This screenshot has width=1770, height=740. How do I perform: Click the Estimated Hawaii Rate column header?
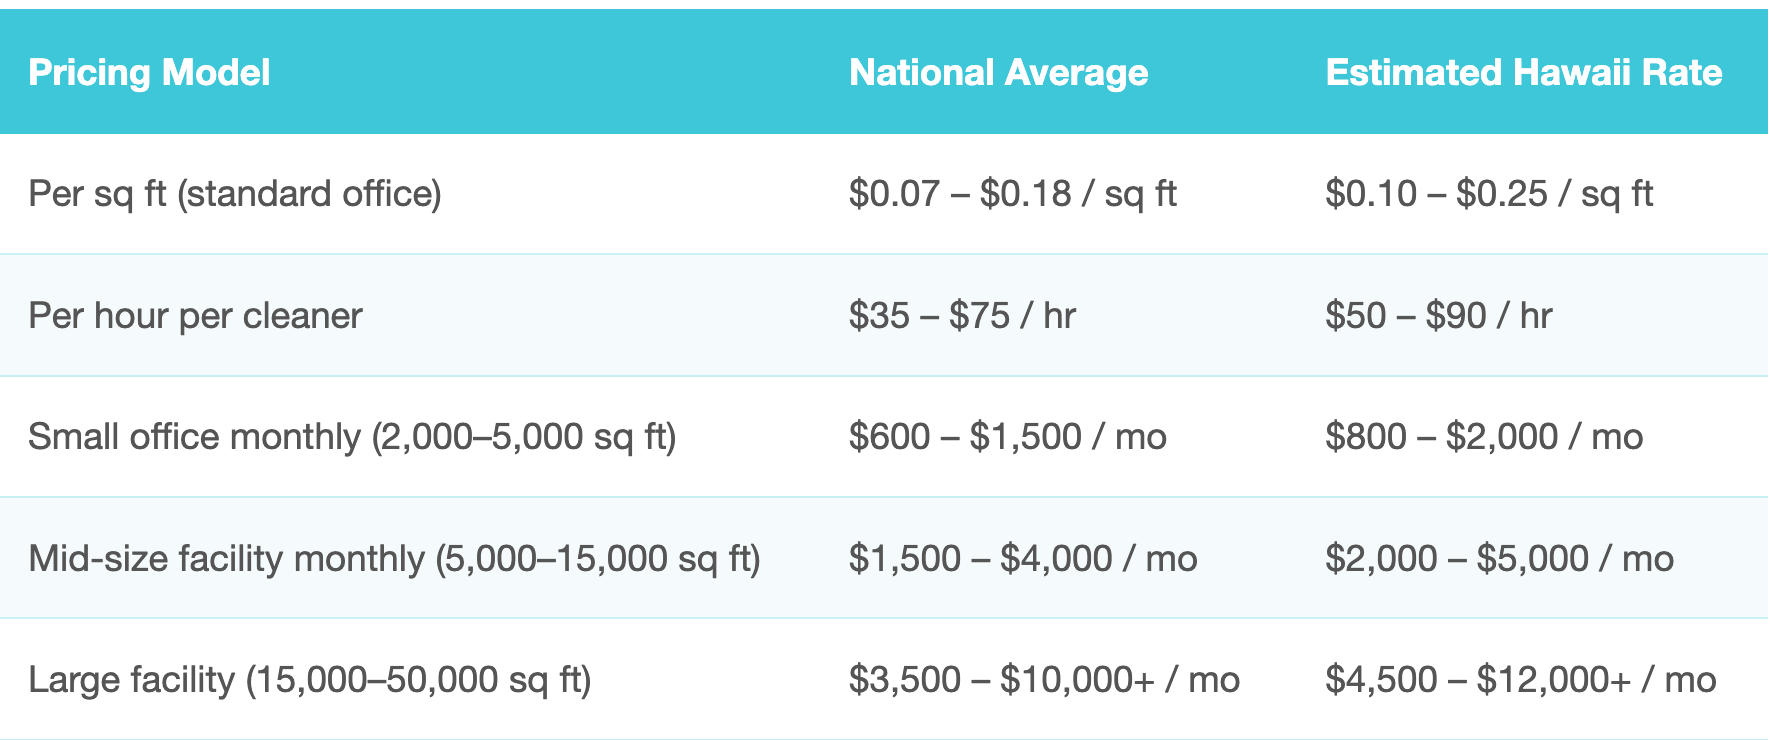point(1523,73)
